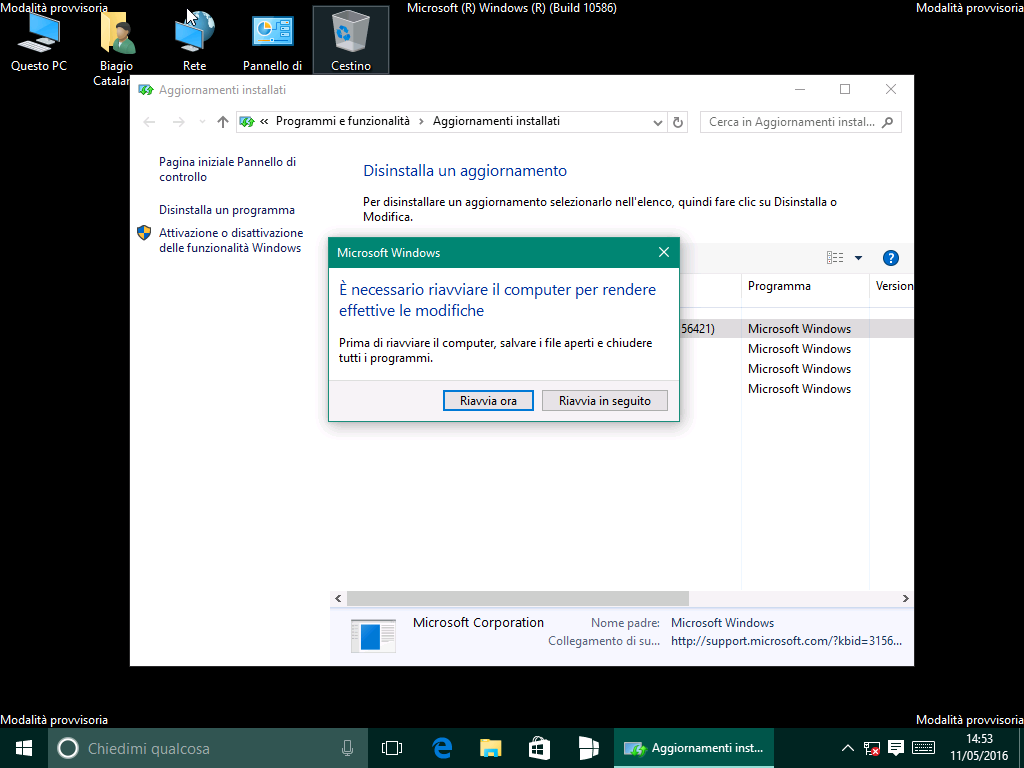Click the folder icon in the address bar
1024x768 pixels.
point(247,122)
